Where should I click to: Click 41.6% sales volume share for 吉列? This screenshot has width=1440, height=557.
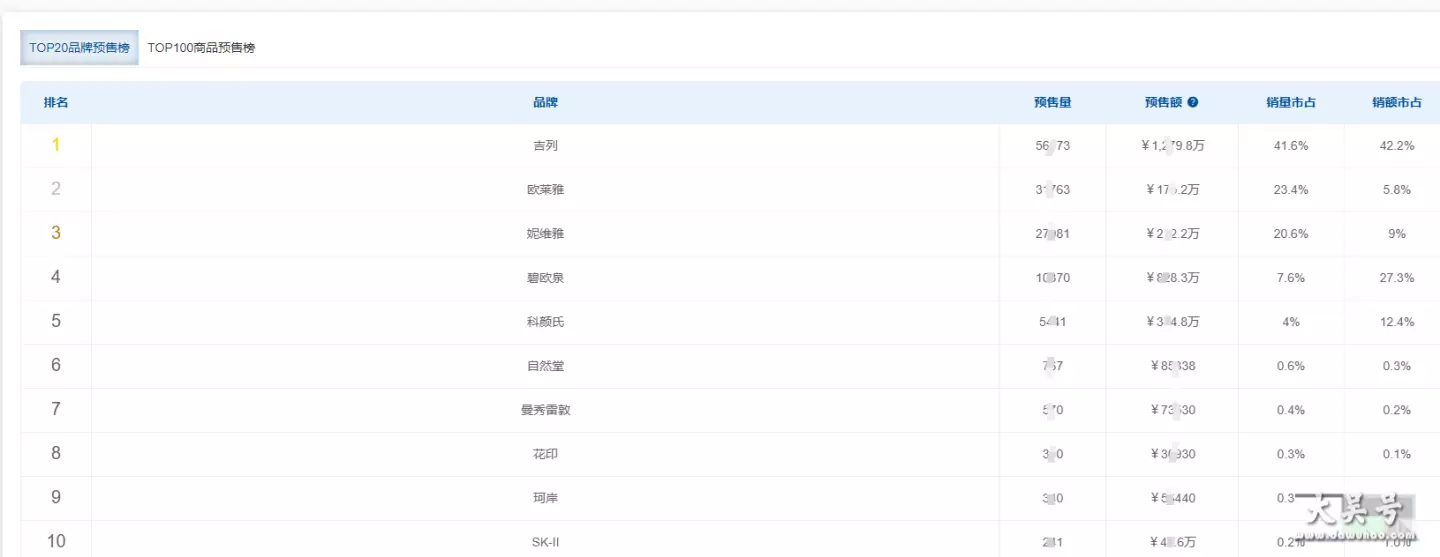coord(1291,146)
